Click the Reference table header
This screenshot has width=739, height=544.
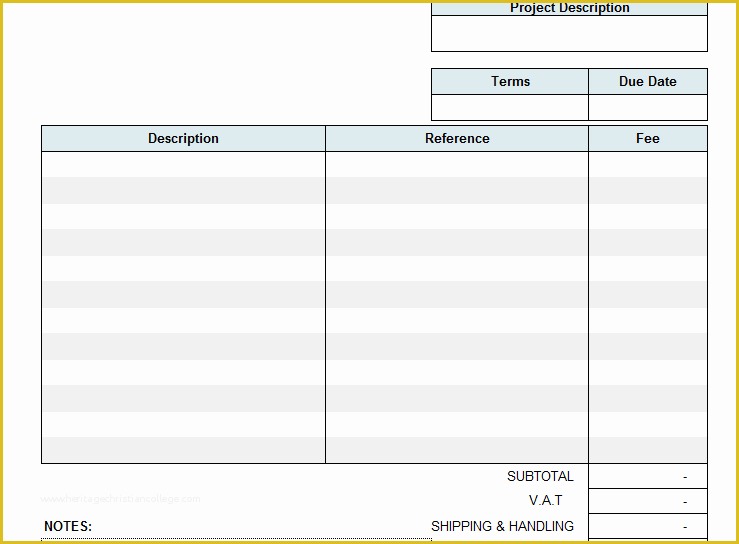click(457, 139)
